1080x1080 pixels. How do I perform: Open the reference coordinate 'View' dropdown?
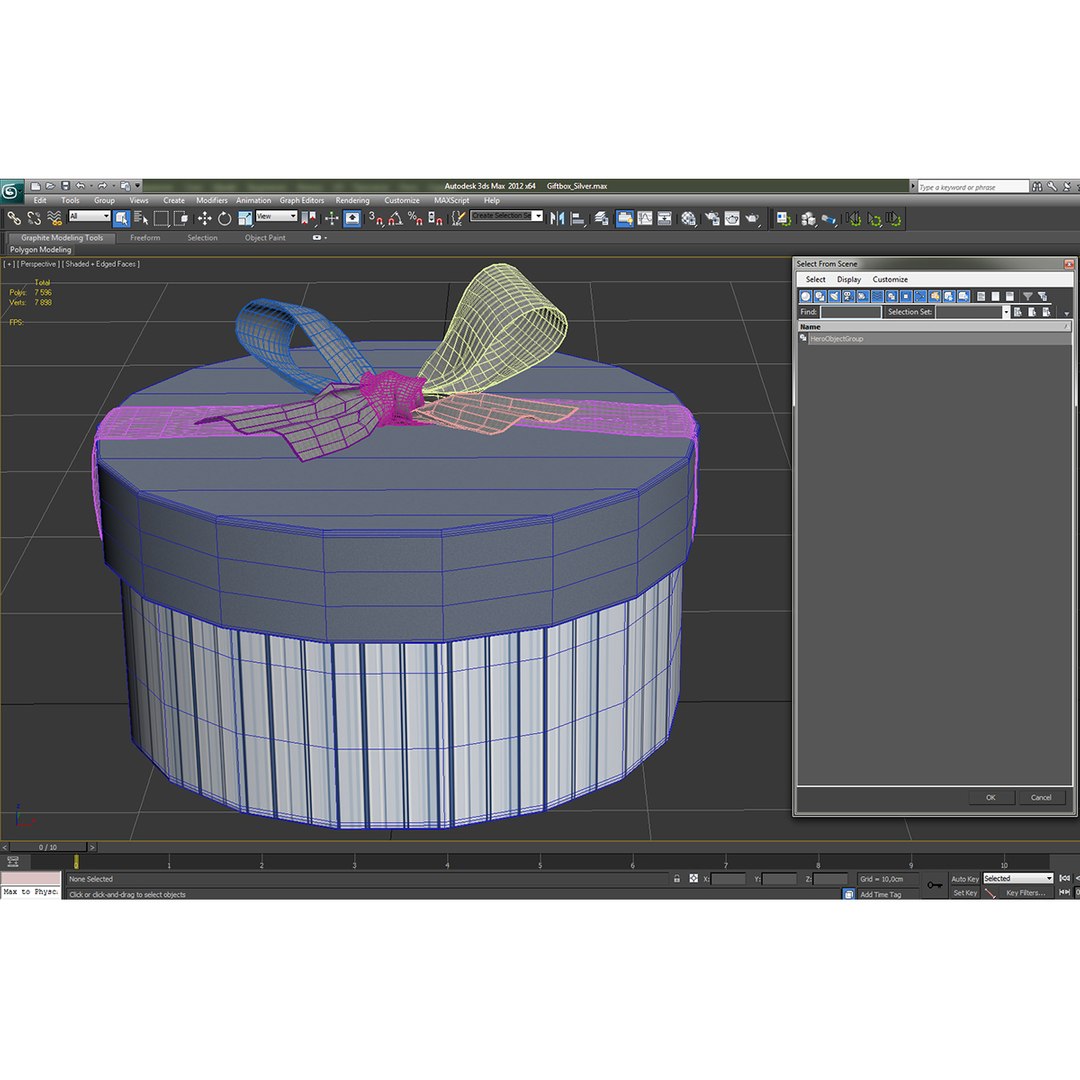276,216
